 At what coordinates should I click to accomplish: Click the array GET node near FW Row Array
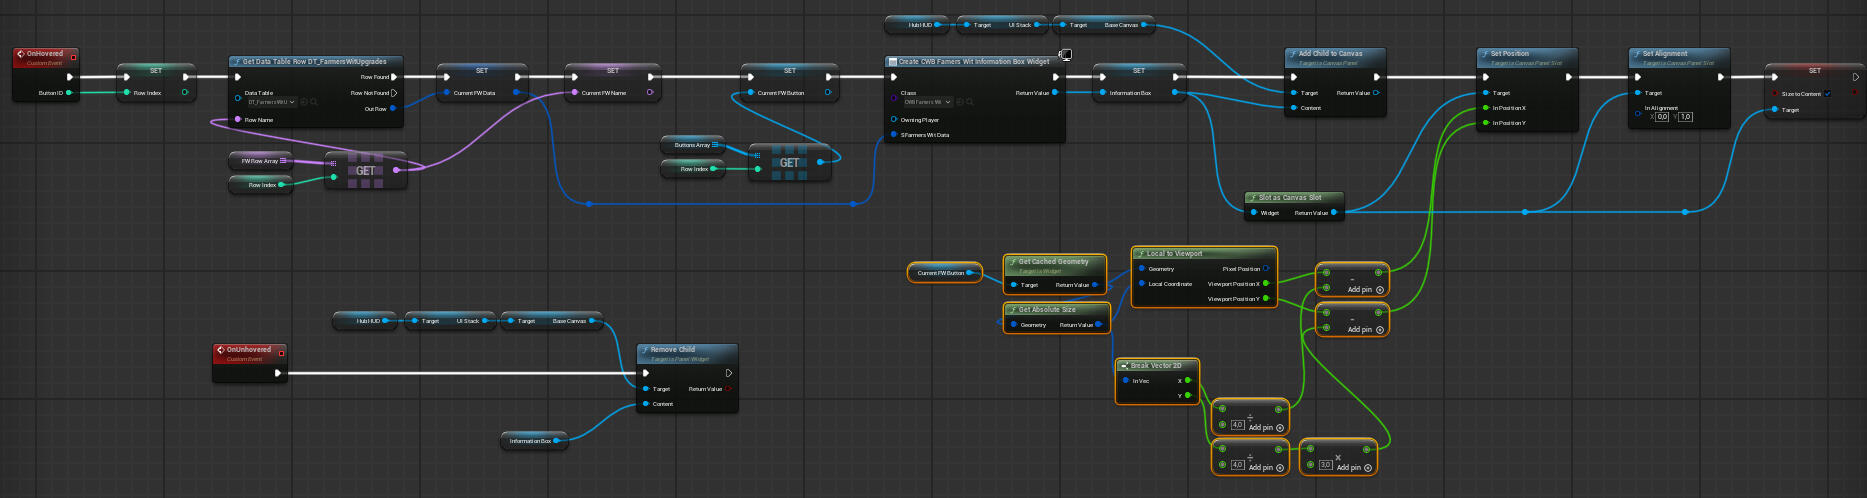tap(365, 171)
